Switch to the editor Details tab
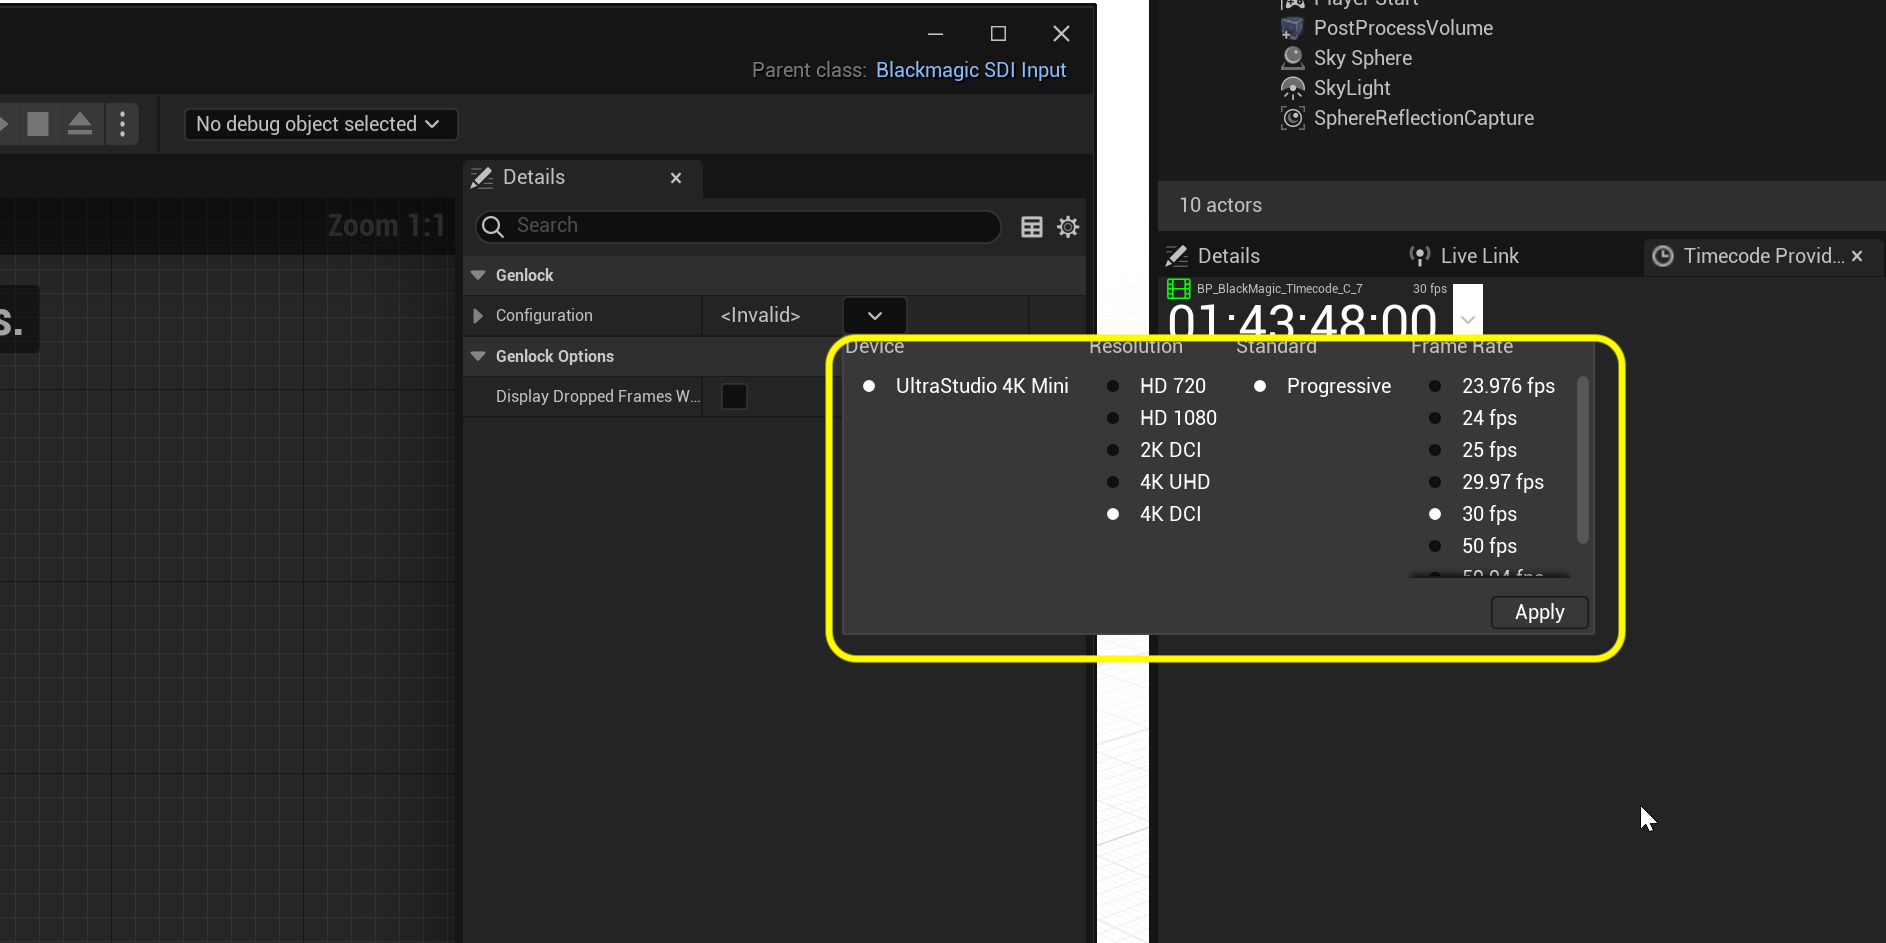 pos(1214,256)
